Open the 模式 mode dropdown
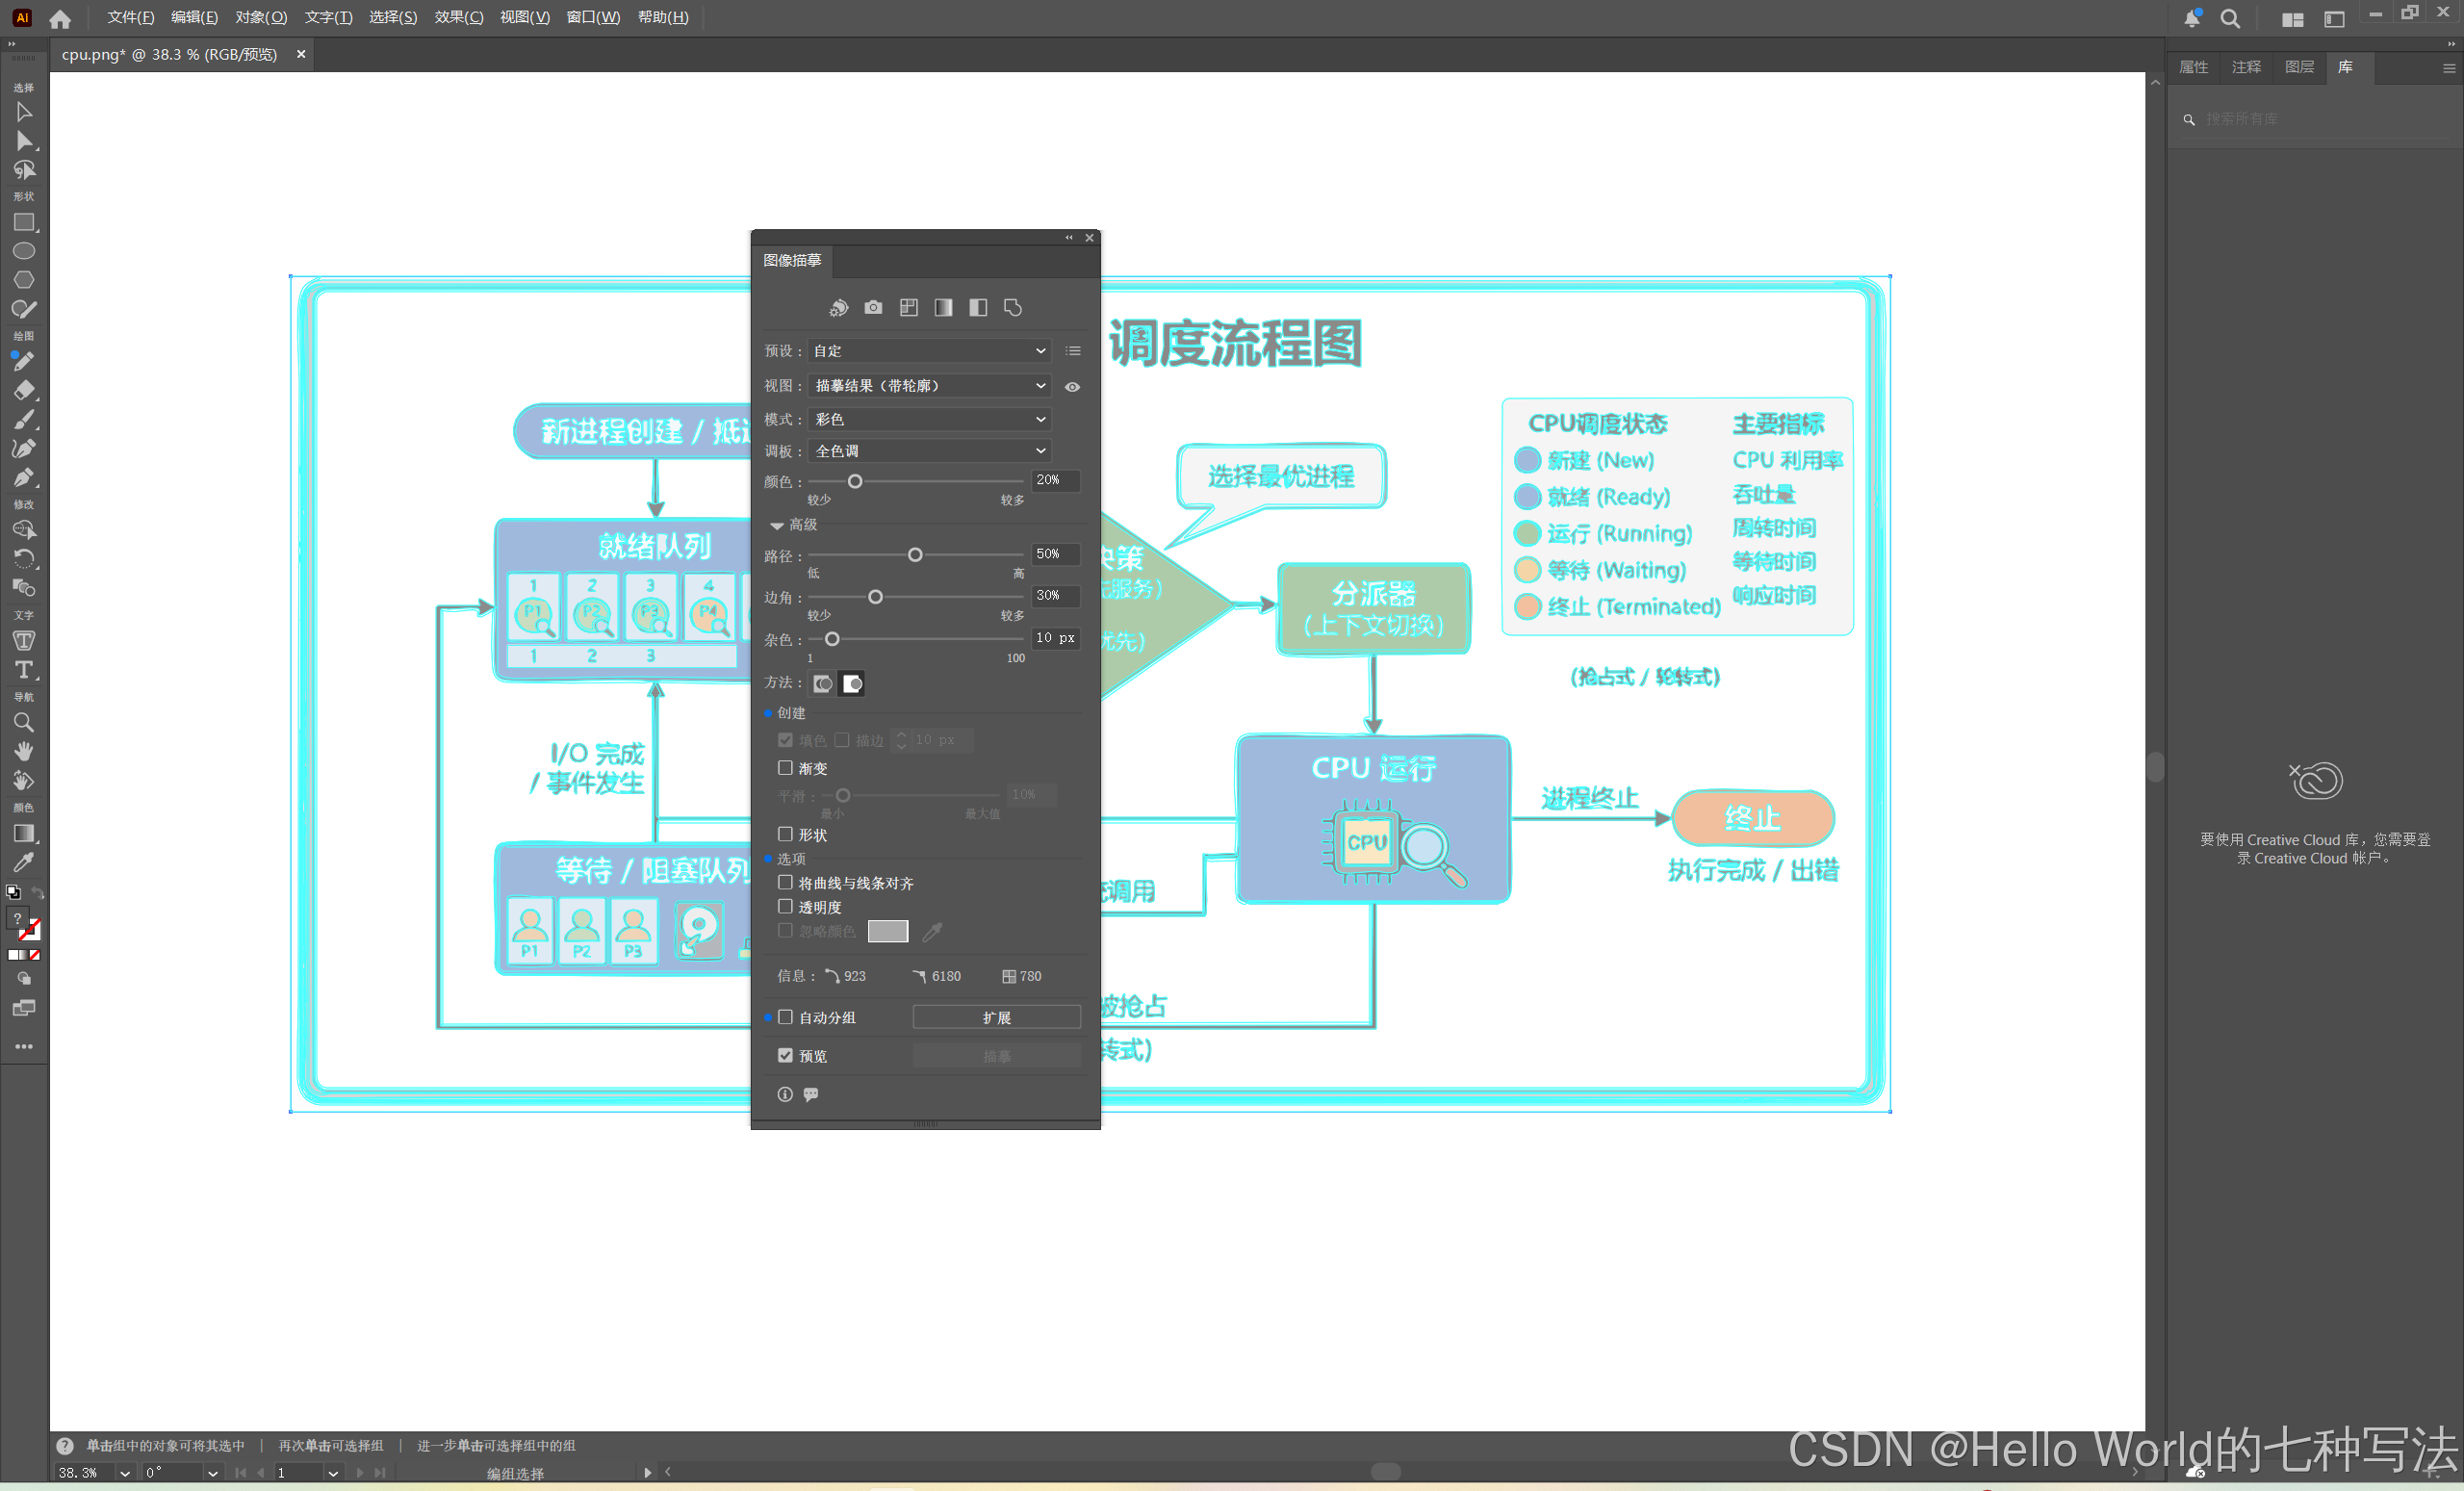The image size is (2464, 1491). [x=929, y=419]
